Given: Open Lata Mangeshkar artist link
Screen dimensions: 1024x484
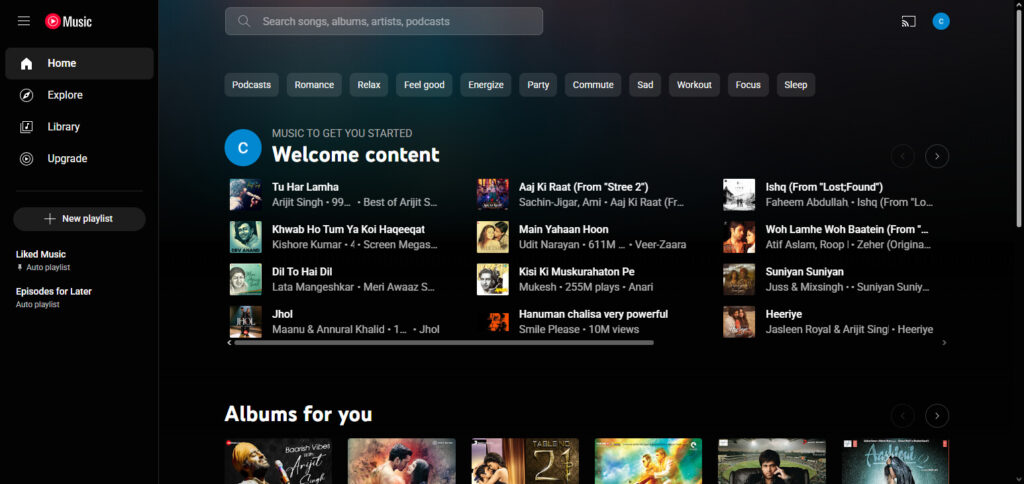Looking at the screenshot, I should [313, 287].
